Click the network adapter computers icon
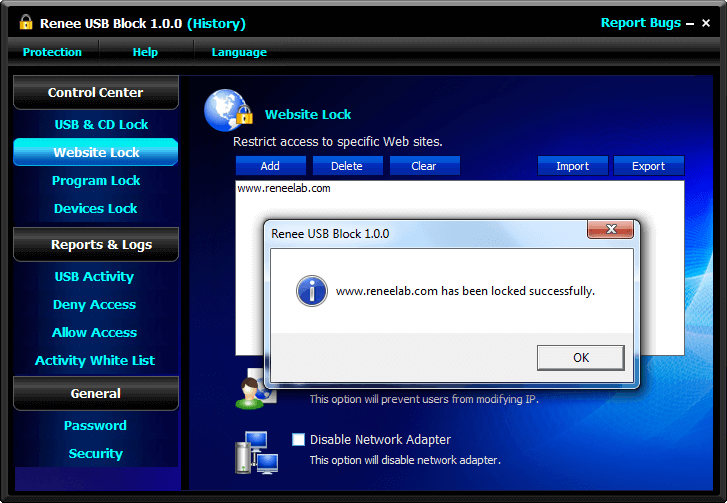 tap(254, 451)
